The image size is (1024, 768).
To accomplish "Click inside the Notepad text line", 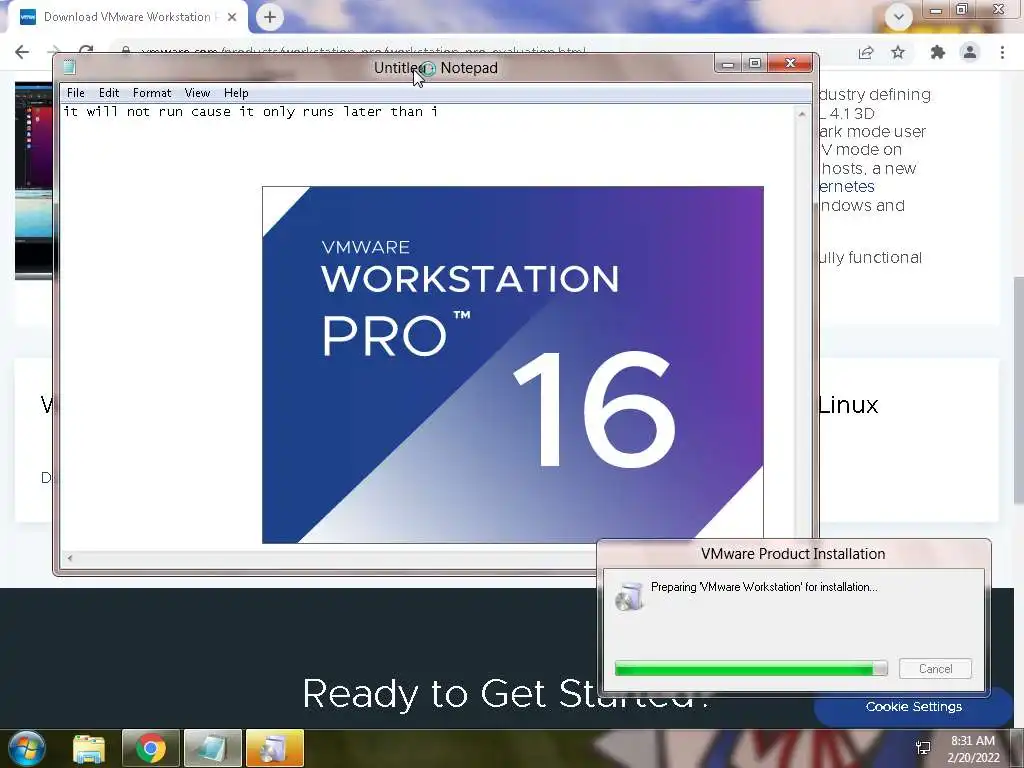I will [x=250, y=112].
